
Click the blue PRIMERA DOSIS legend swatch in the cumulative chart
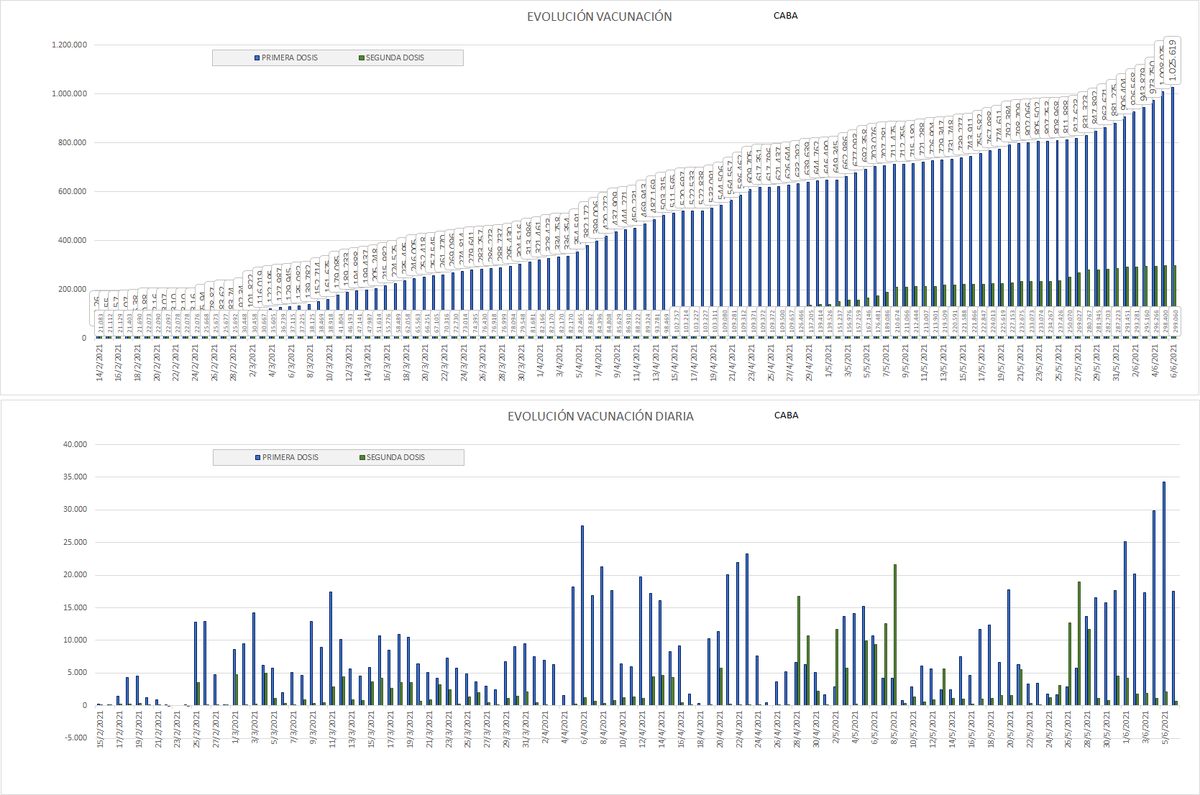(256, 58)
